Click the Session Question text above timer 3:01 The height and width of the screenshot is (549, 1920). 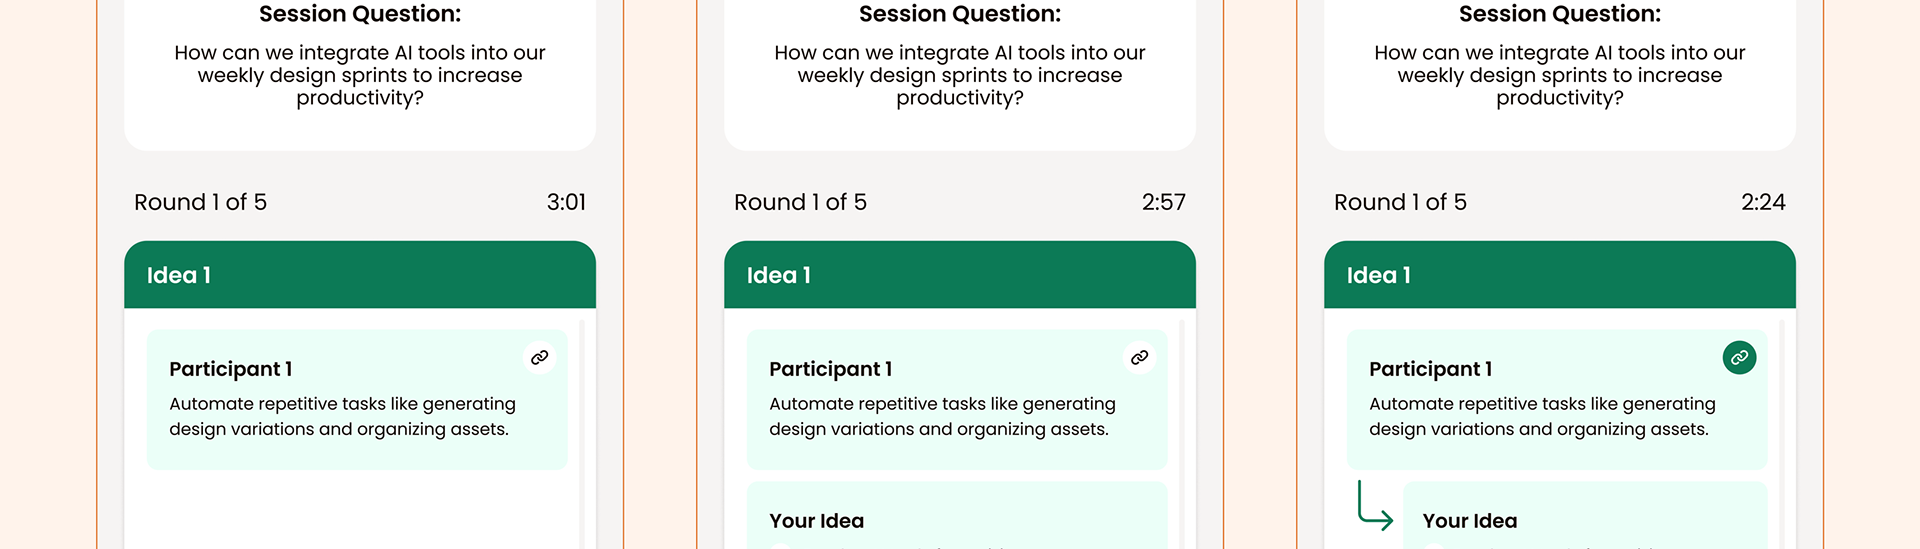tap(360, 75)
